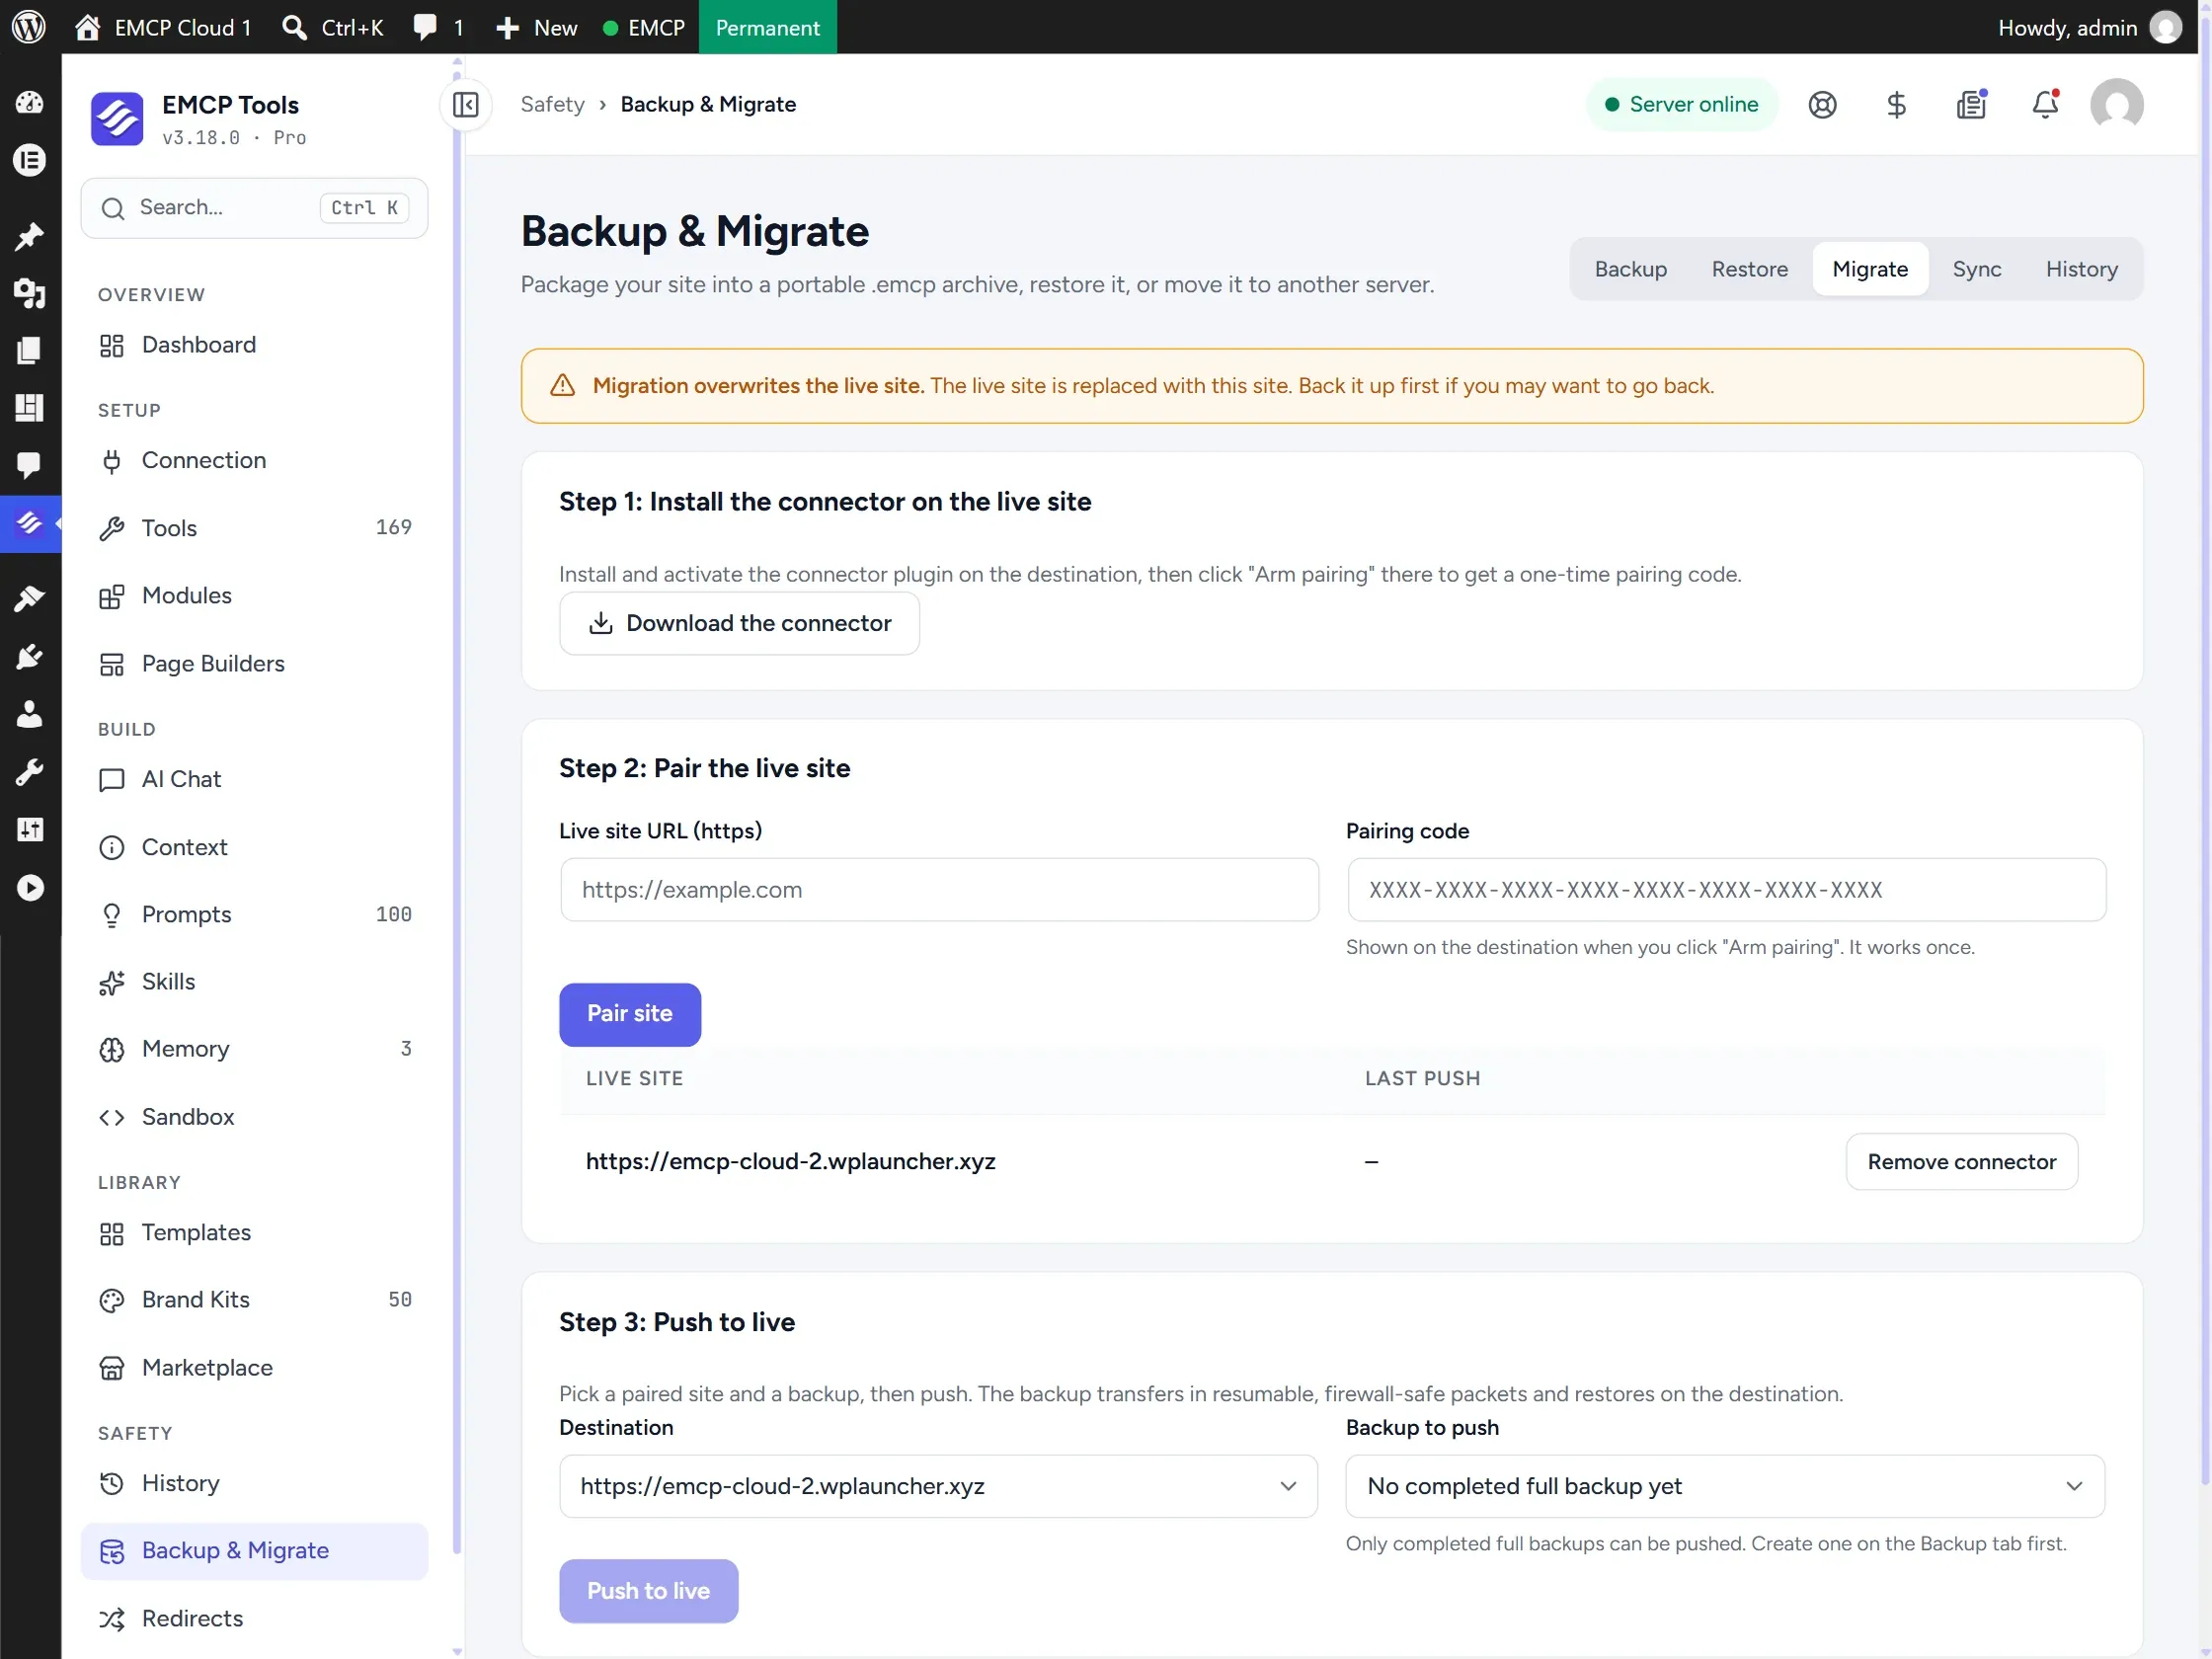Screen dimensions: 2212x1659
Task: Focus the Live site URL field
Action: pyautogui.click(x=938, y=889)
